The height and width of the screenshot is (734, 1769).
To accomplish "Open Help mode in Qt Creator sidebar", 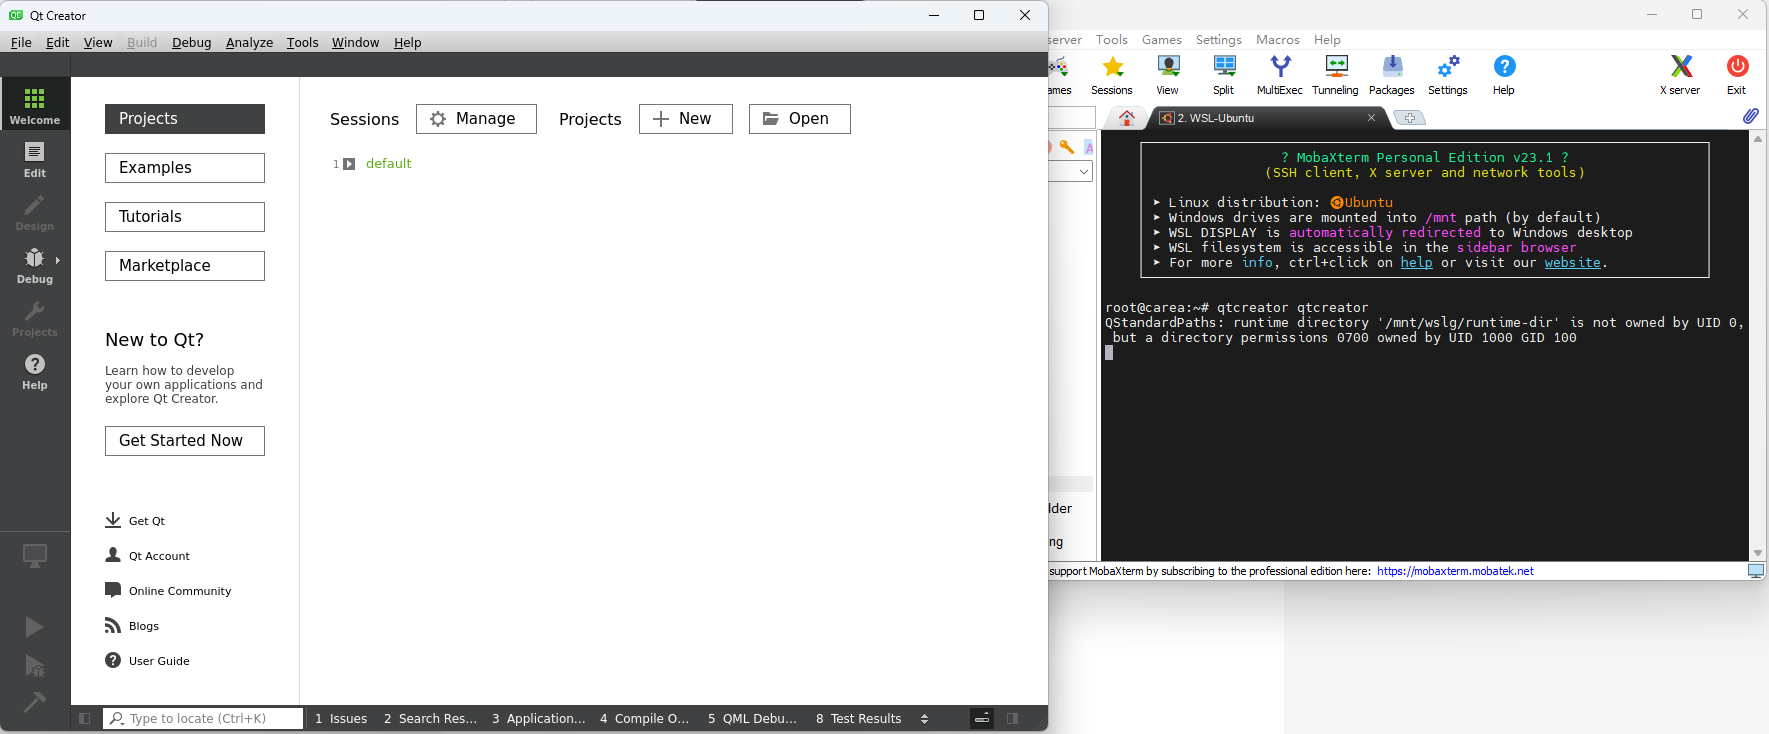I will 35,371.
